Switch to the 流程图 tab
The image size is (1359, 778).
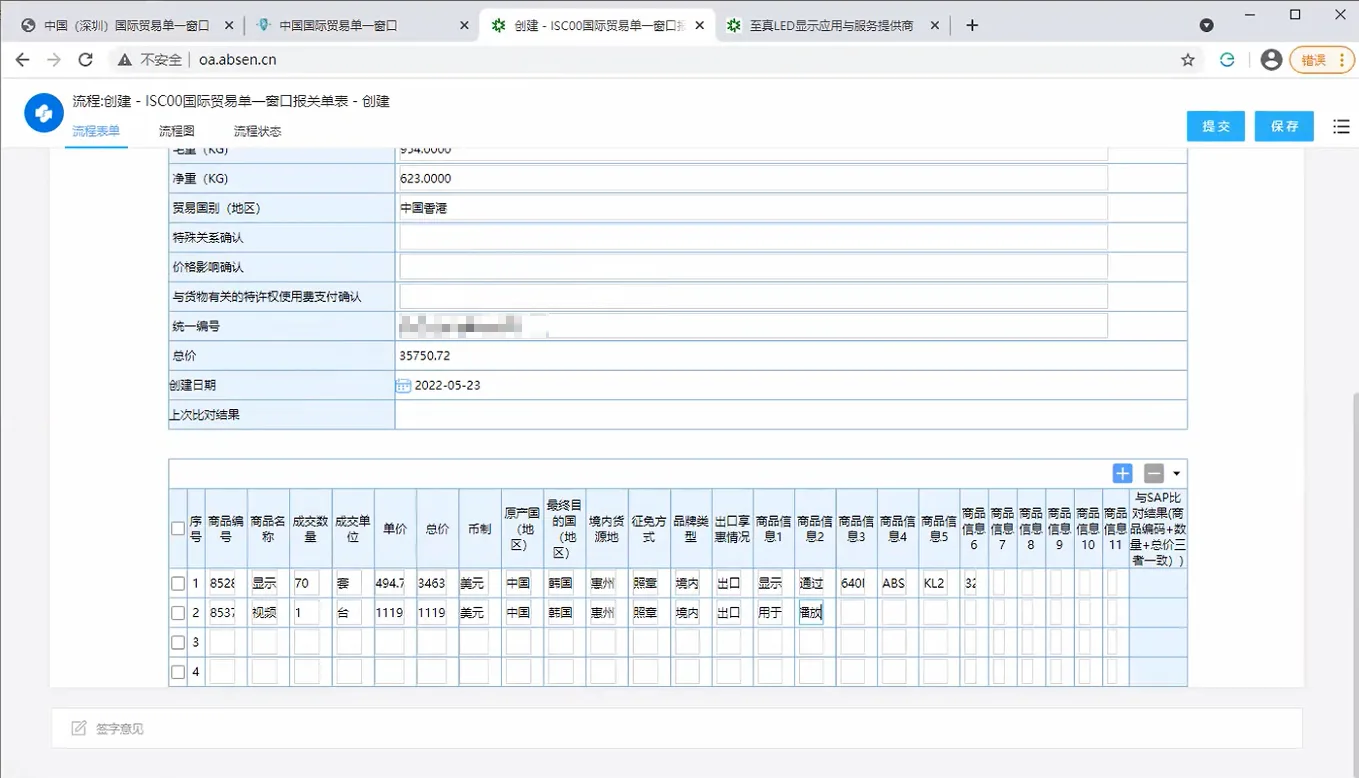[177, 131]
